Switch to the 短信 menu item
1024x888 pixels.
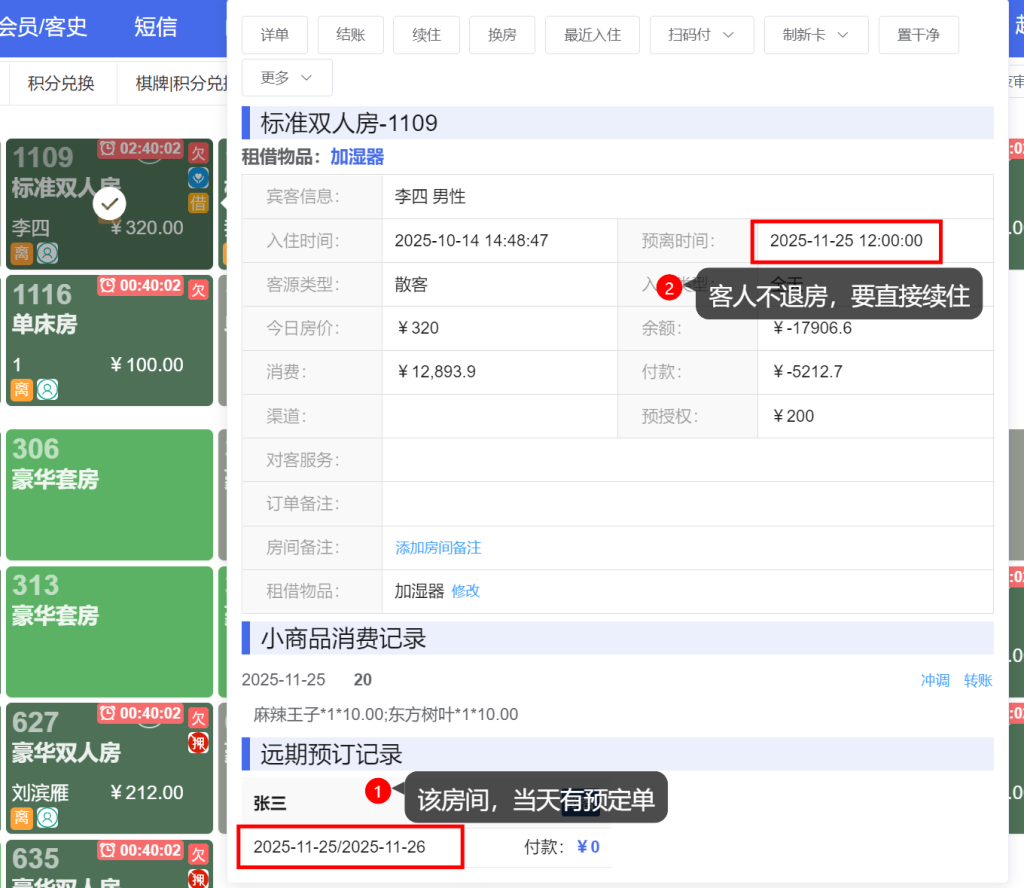(155, 28)
